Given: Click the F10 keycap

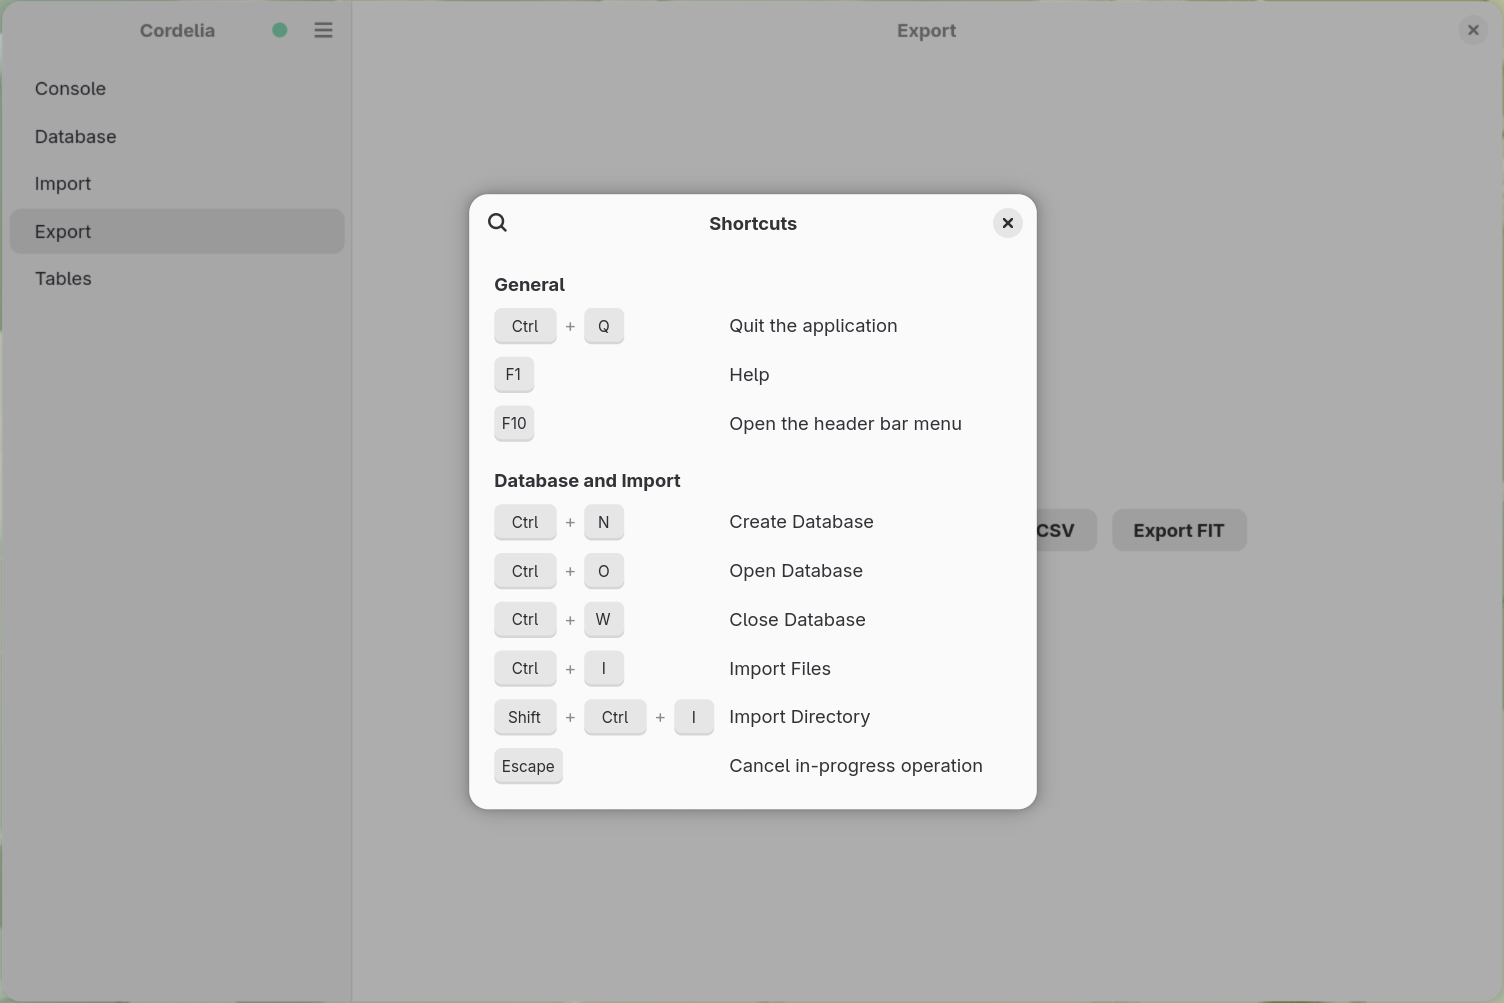Looking at the screenshot, I should click(514, 424).
